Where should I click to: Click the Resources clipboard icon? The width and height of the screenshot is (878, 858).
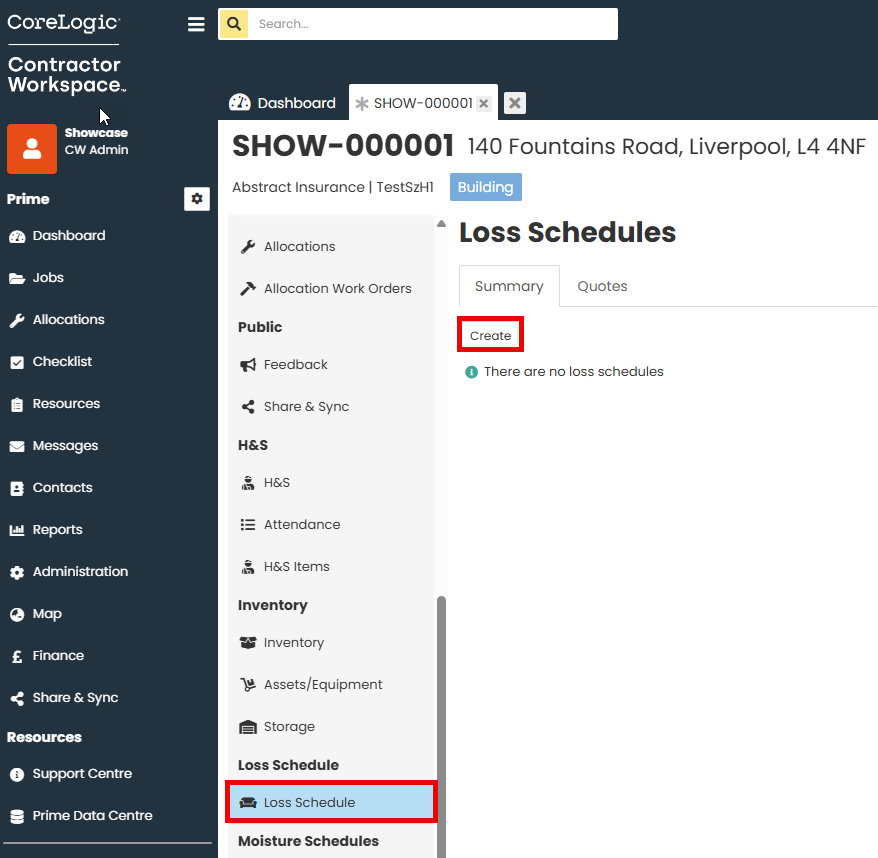[17, 404]
